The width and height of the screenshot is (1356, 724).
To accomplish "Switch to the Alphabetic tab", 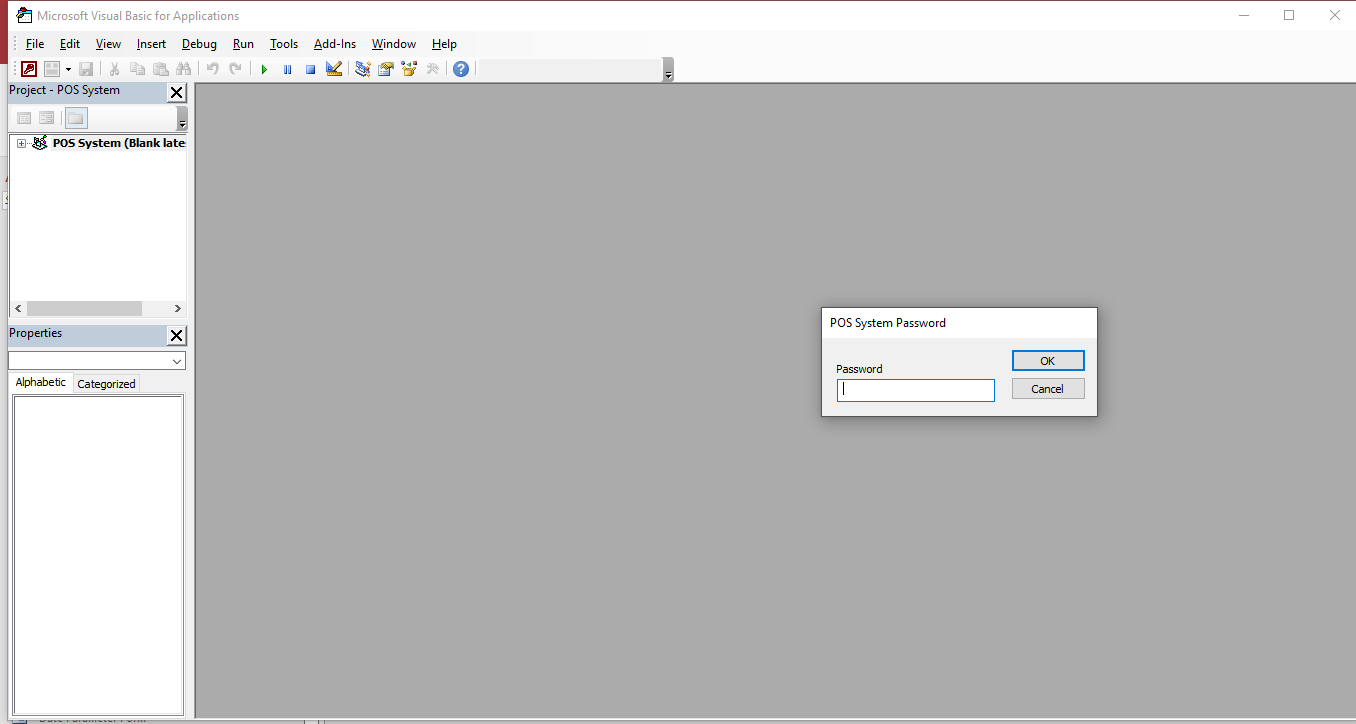I will 41,382.
